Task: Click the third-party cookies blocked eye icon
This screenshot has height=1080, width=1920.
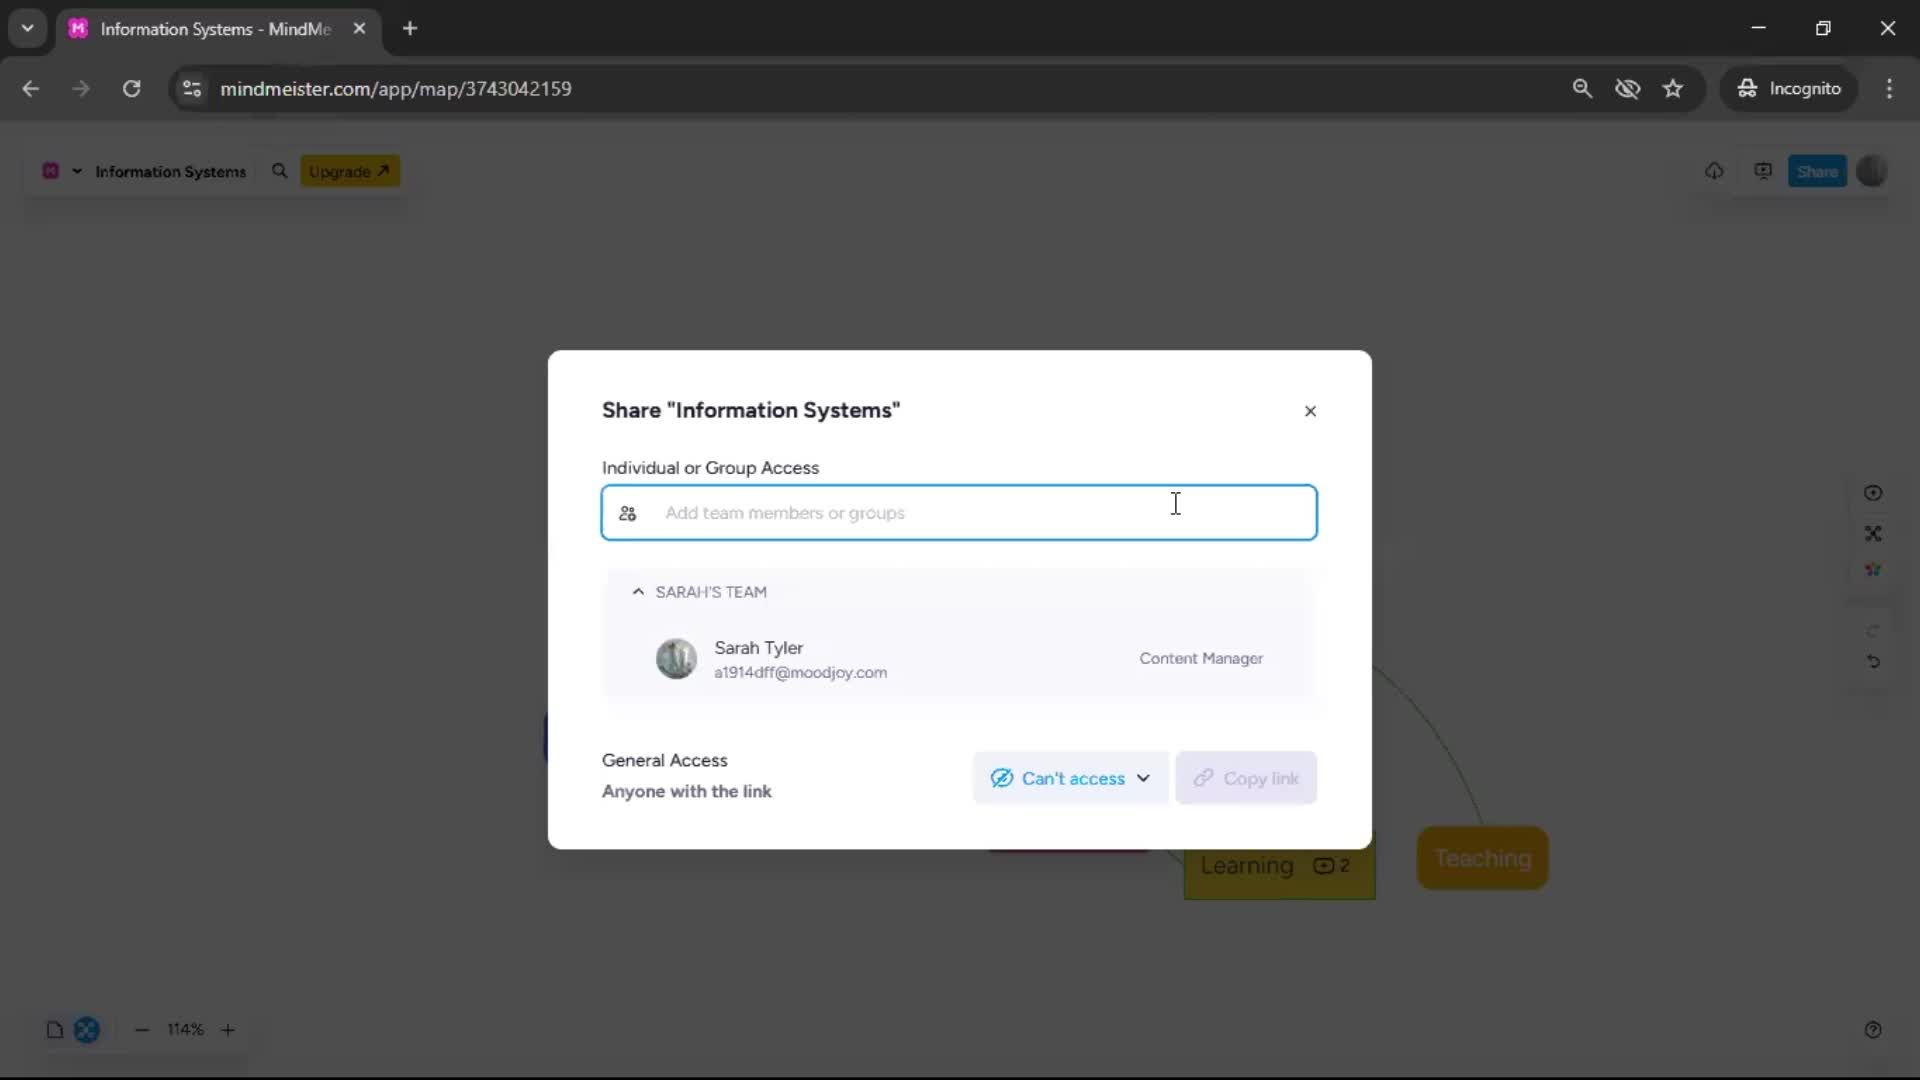Action: coord(1628,89)
